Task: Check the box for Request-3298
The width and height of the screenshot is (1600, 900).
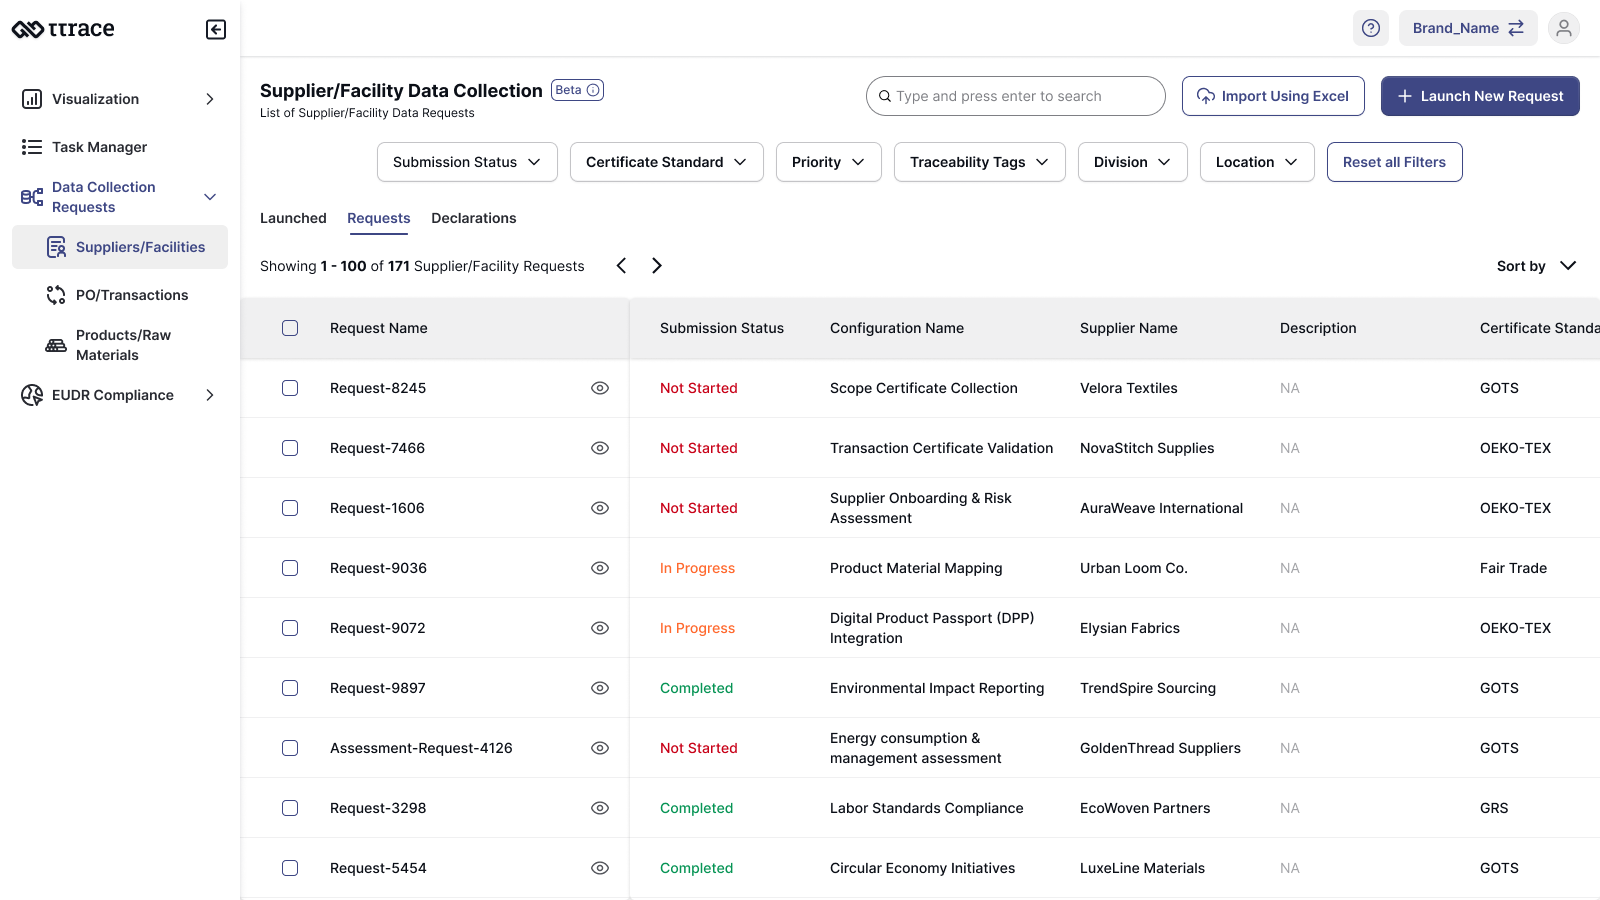Action: pos(290,808)
